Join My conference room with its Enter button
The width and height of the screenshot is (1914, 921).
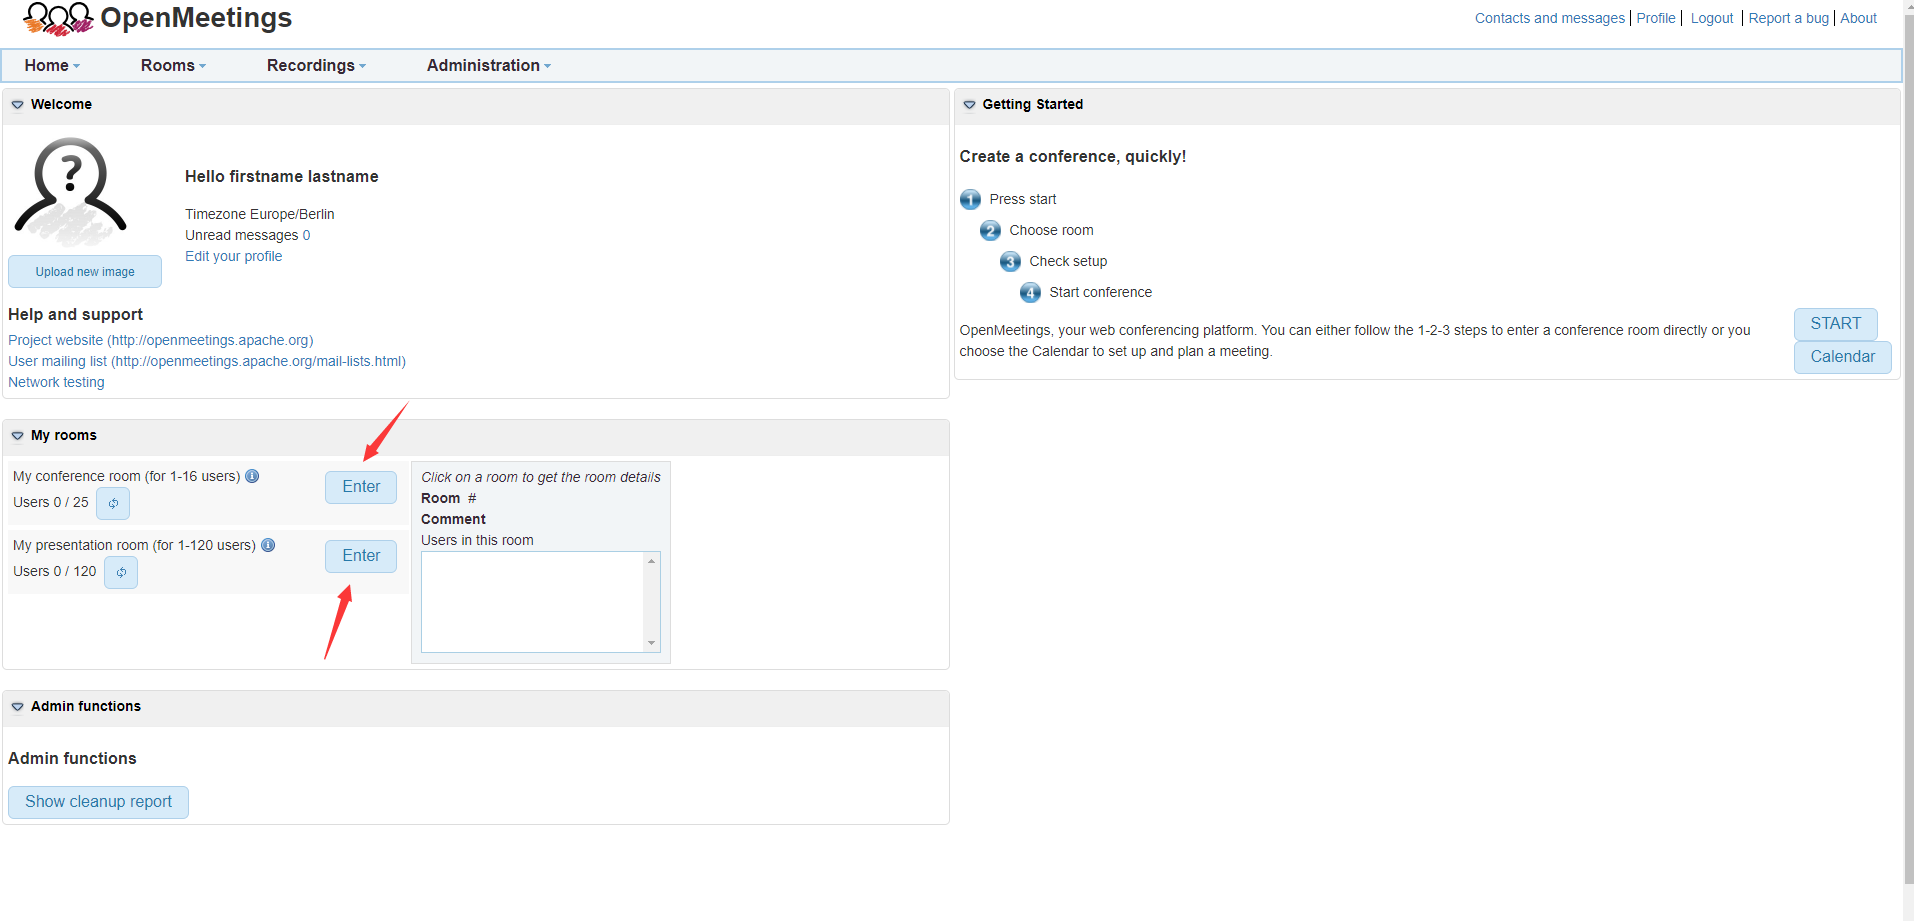361,487
